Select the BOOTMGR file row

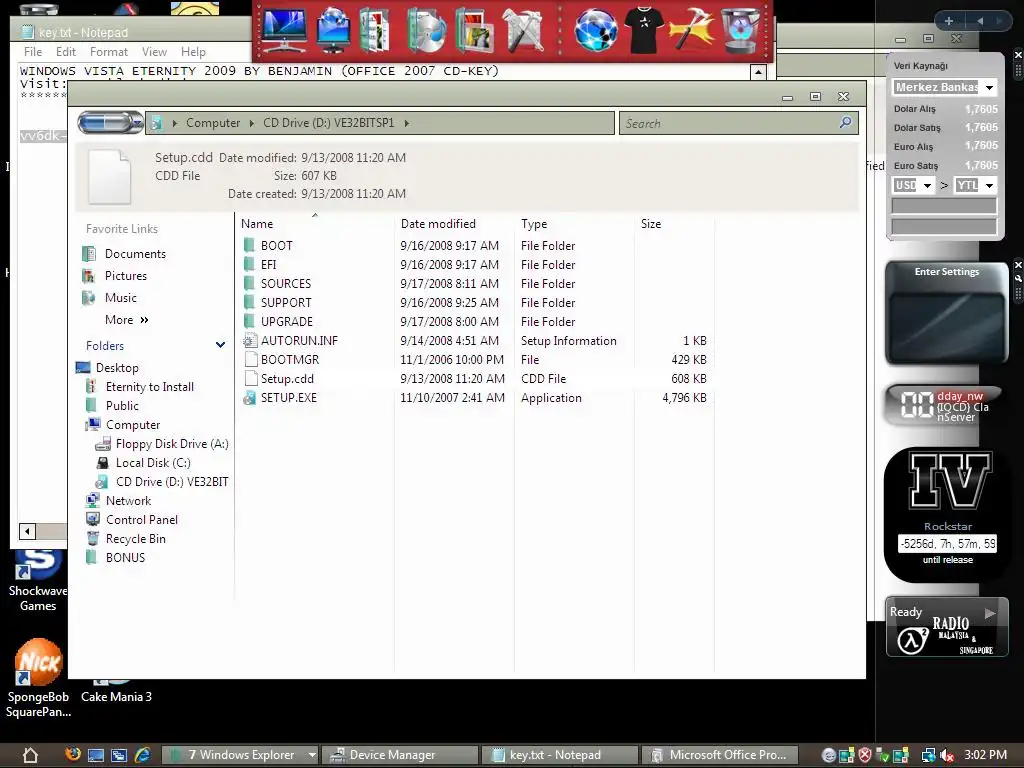475,360
